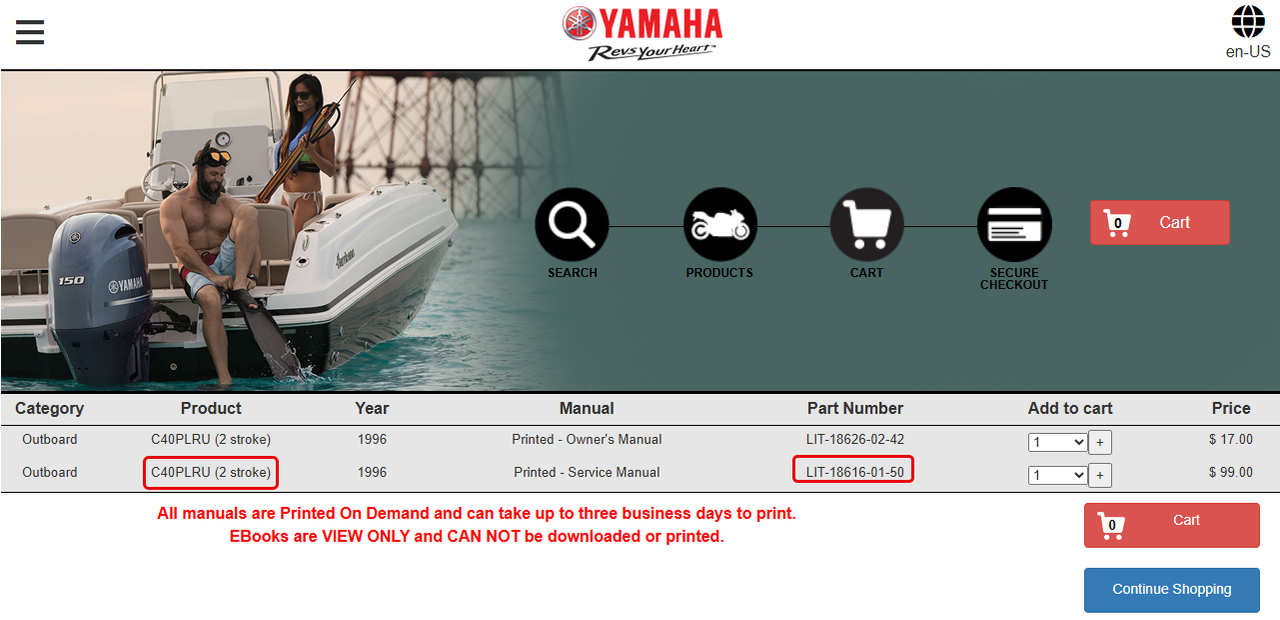
Task: Click the Continue Shopping button
Action: click(x=1172, y=590)
